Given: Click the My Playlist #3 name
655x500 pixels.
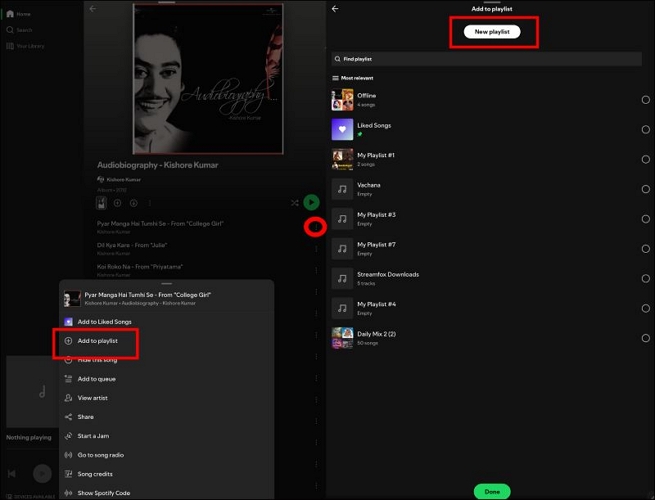Looking at the screenshot, I should coord(376,215).
